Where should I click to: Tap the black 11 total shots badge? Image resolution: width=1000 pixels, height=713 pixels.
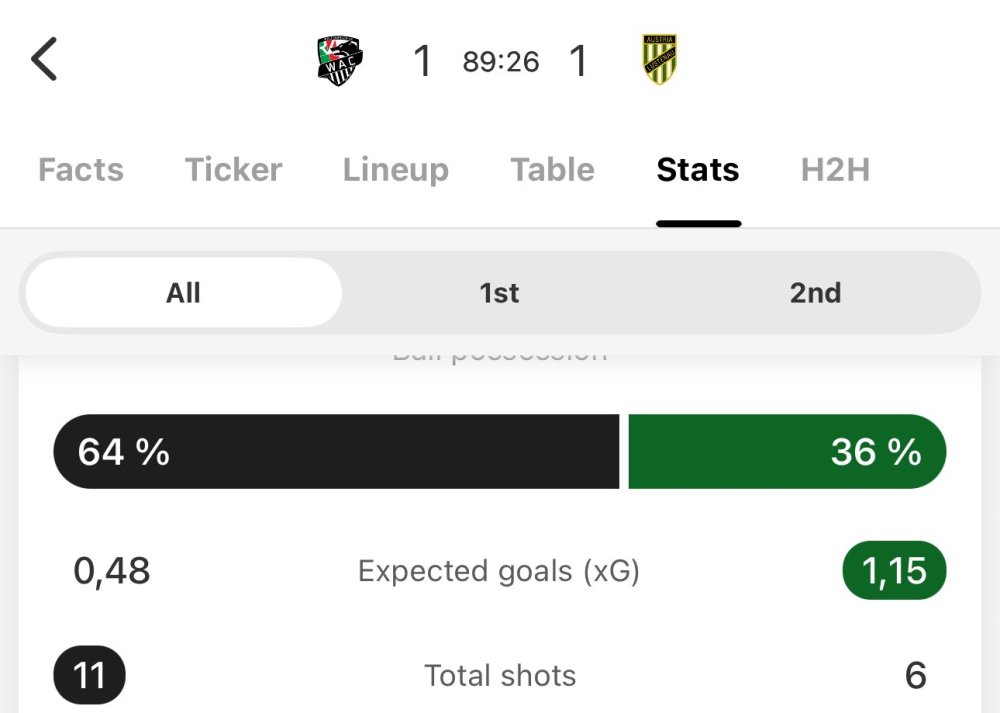tap(89, 676)
